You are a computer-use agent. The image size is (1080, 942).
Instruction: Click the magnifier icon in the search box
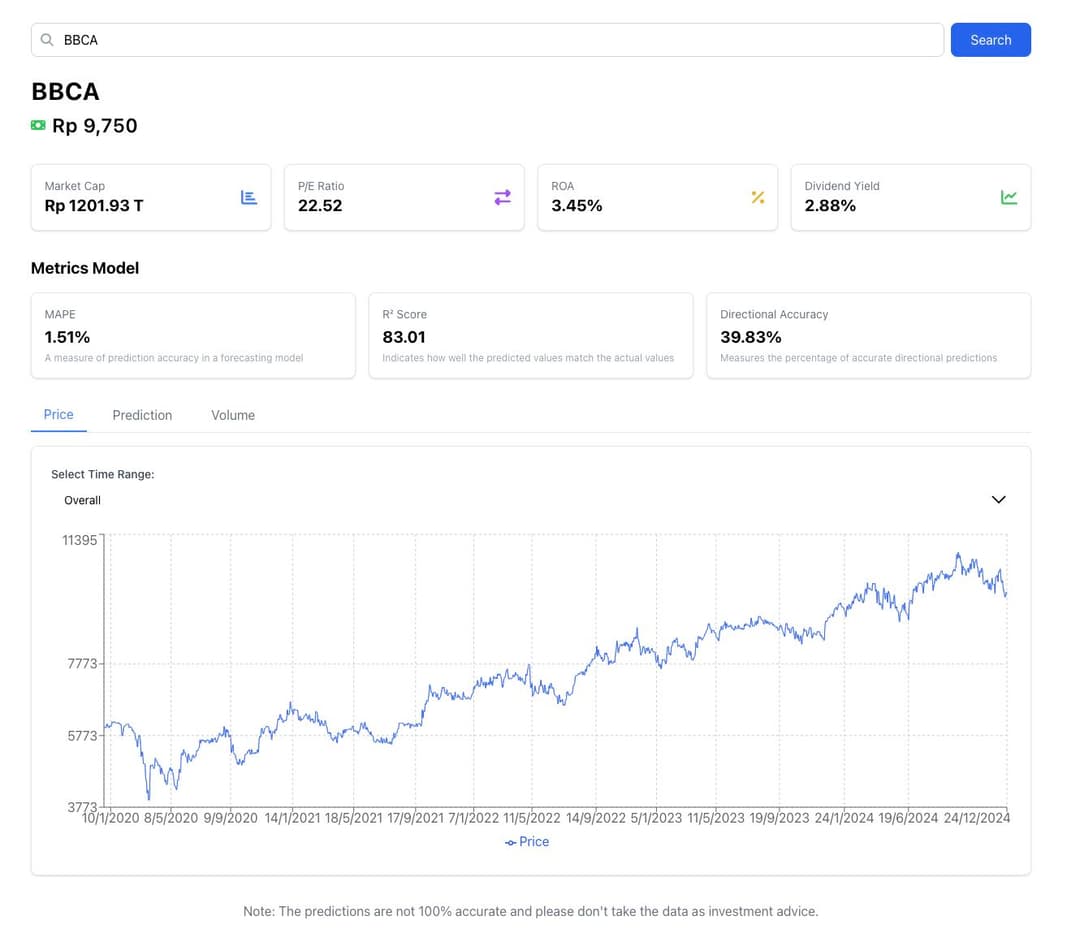47,40
